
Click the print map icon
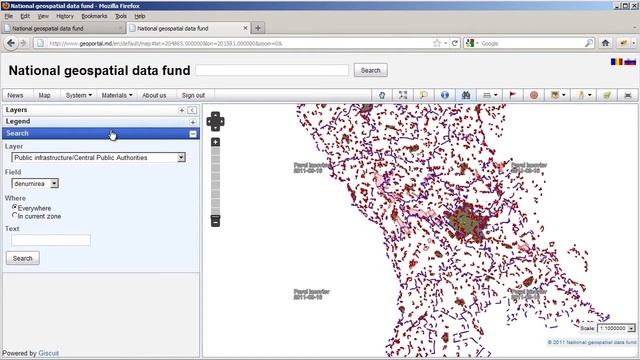[x=628, y=95]
